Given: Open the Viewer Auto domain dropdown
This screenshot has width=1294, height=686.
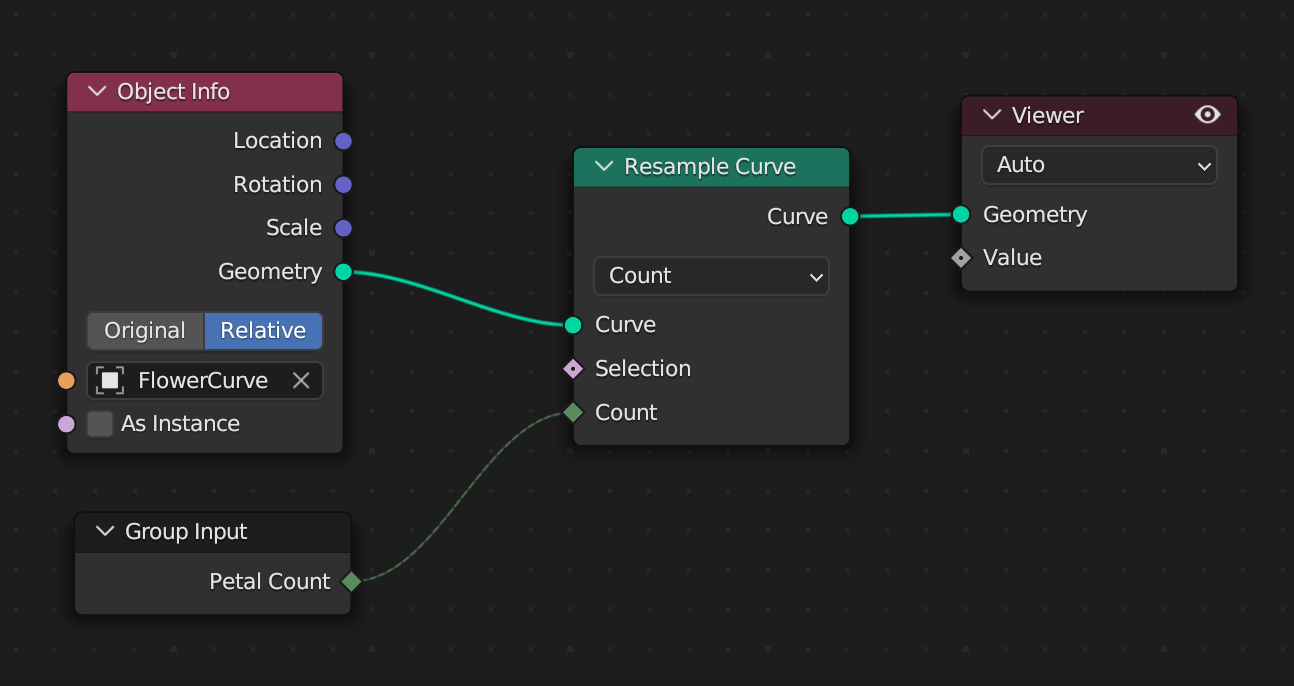Looking at the screenshot, I should point(1099,165).
